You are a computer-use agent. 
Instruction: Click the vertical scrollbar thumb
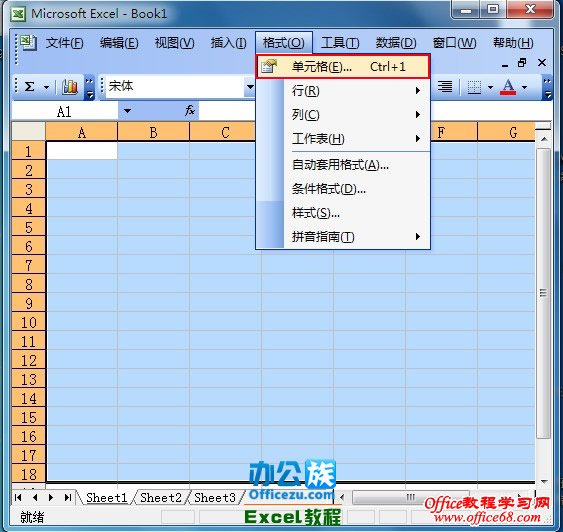tap(544, 293)
